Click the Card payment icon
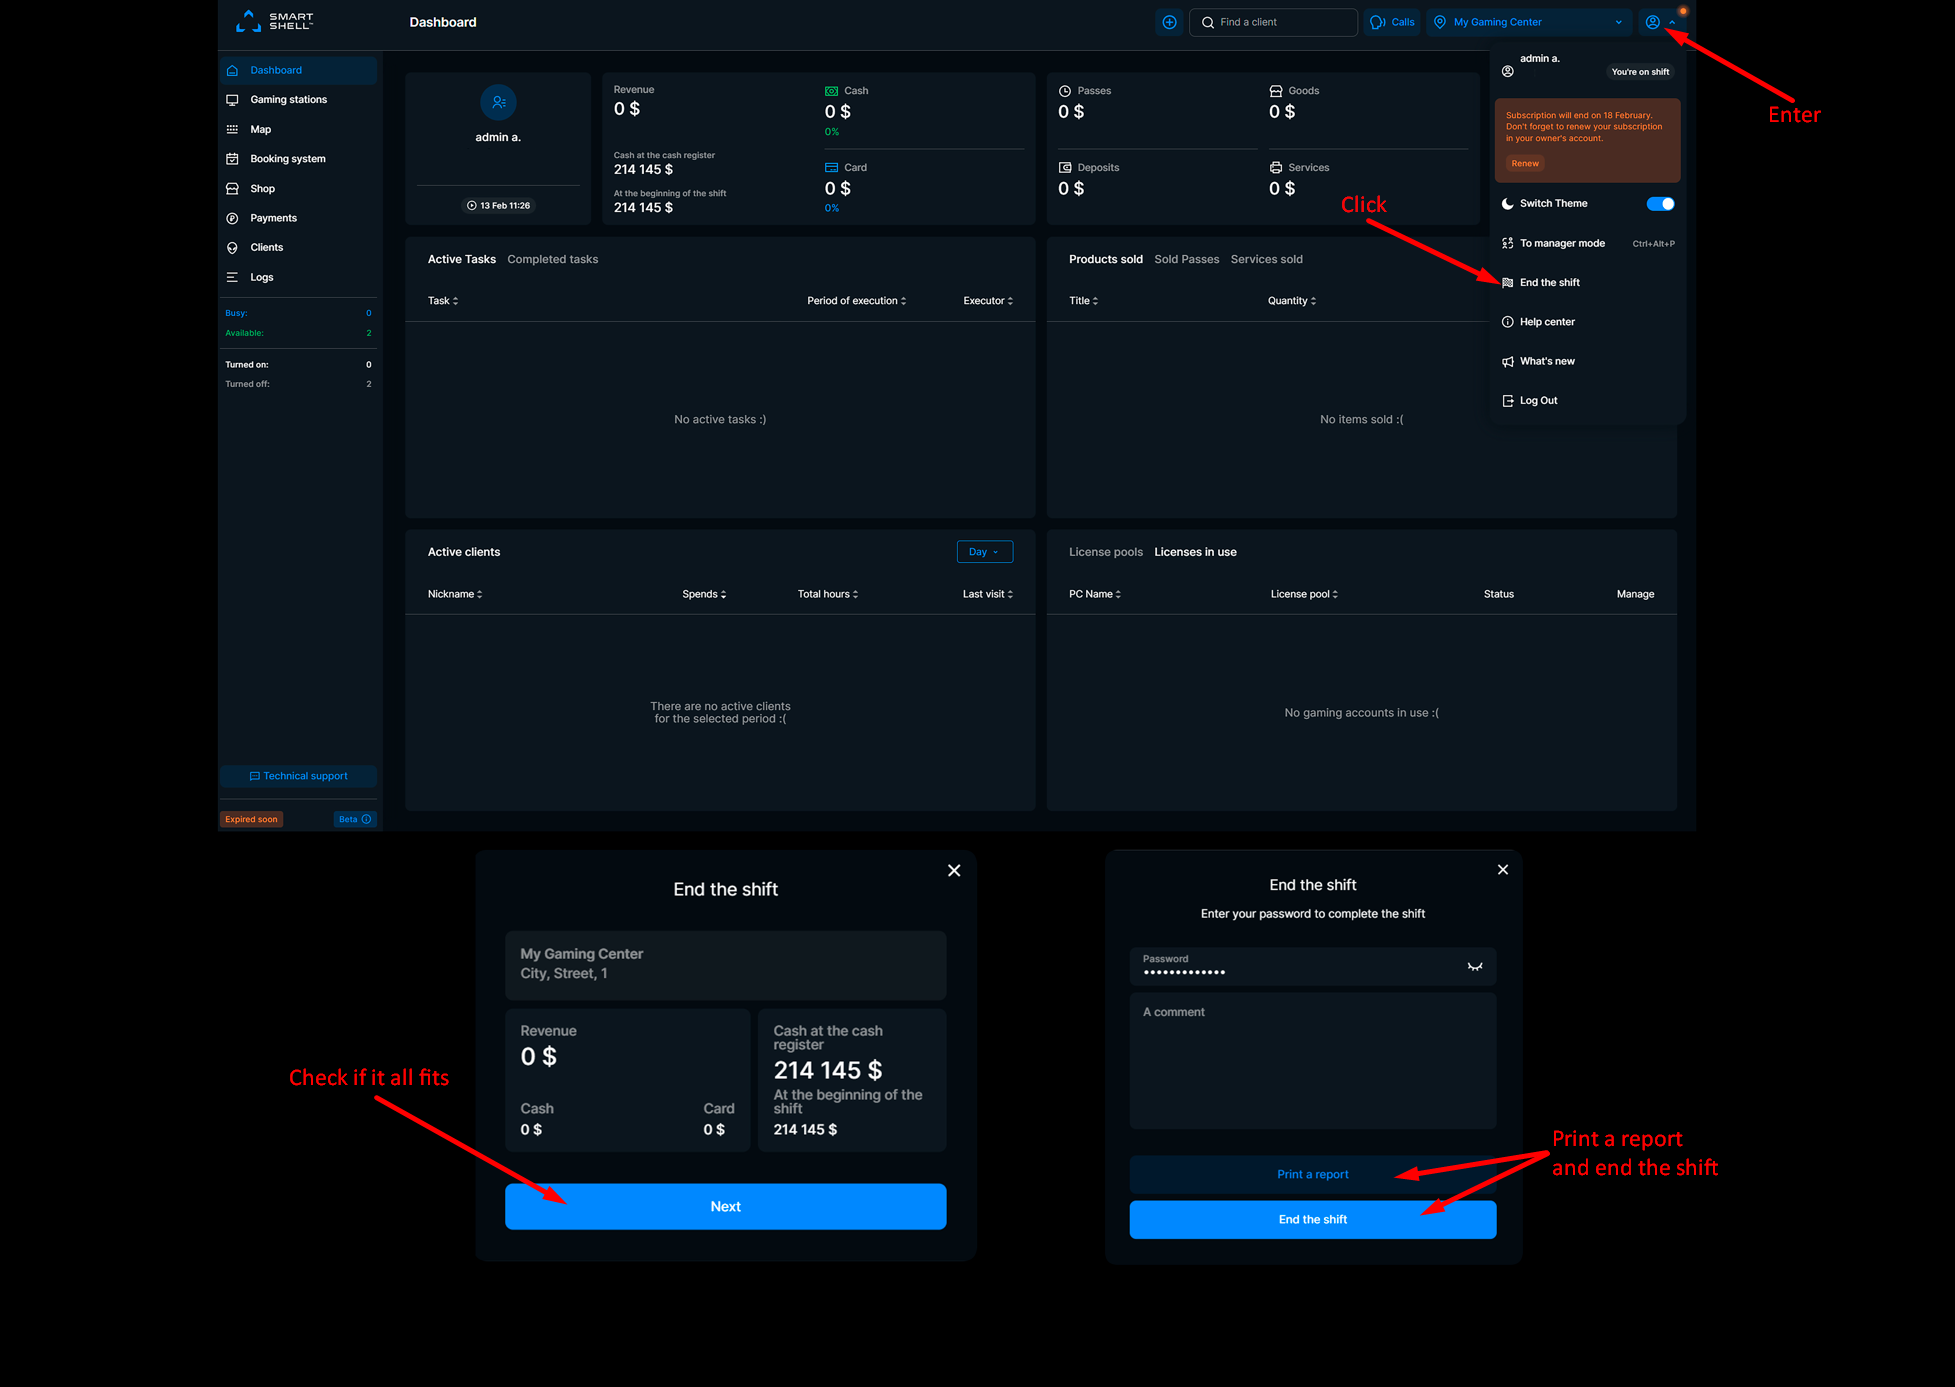 point(831,168)
